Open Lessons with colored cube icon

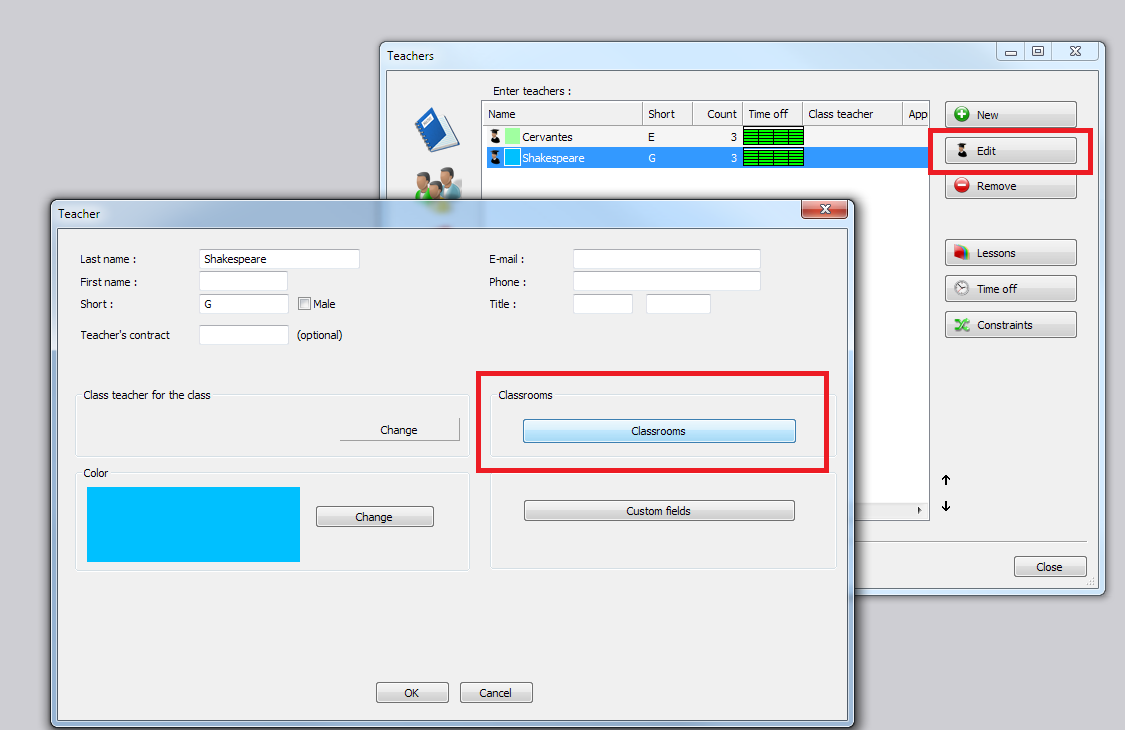(1010, 253)
